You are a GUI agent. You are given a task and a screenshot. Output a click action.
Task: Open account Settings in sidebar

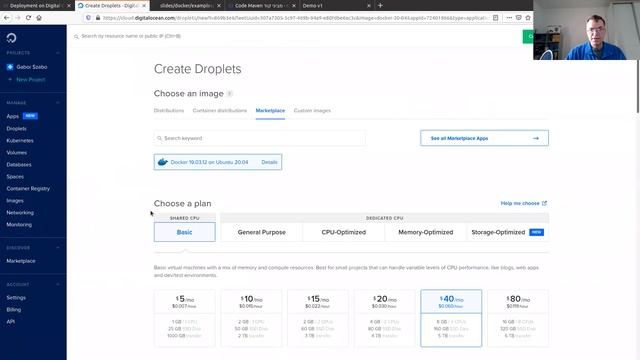pos(16,298)
